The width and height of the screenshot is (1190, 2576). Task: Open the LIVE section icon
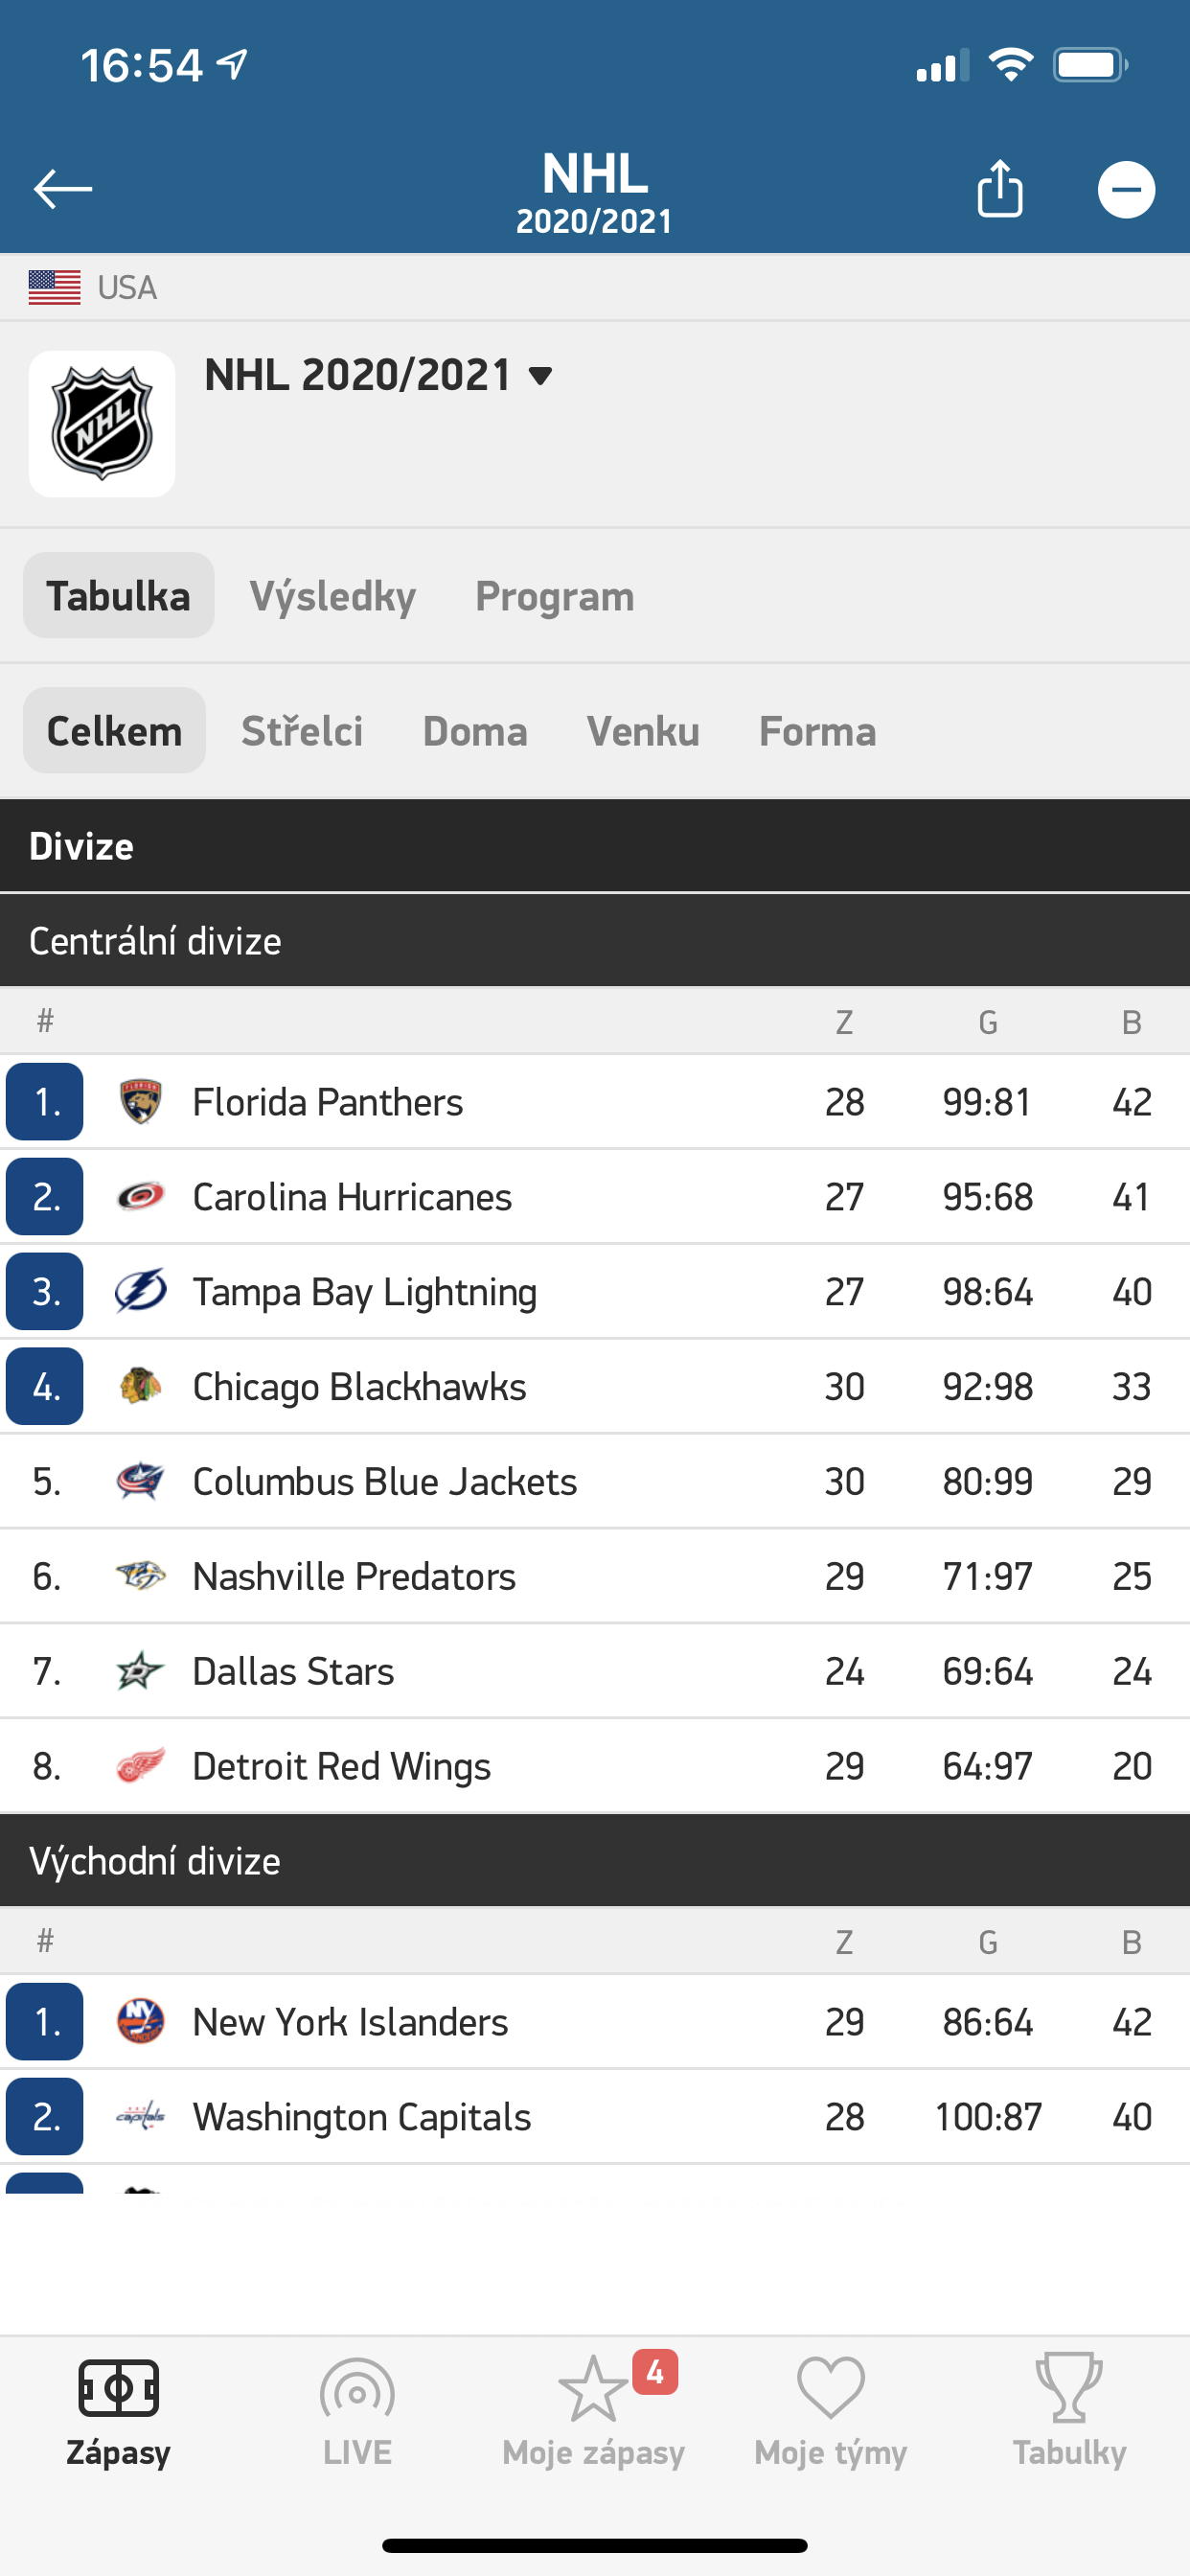[x=357, y=2390]
